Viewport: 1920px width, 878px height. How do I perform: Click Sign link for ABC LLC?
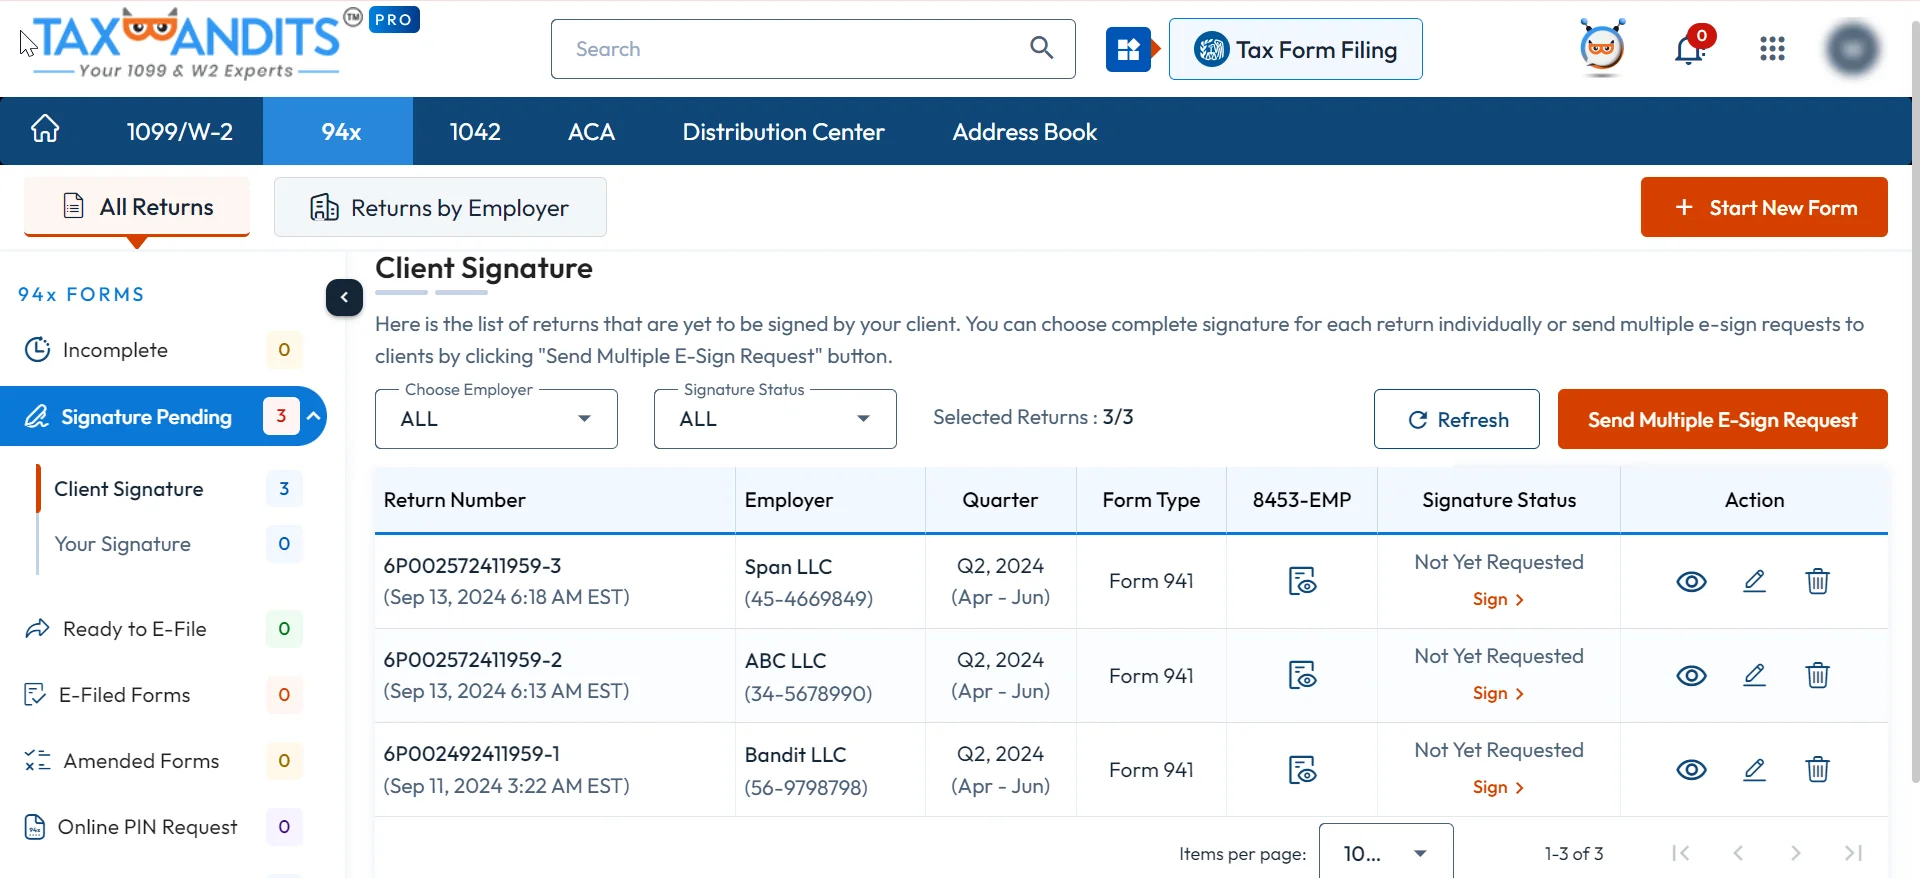click(1498, 693)
